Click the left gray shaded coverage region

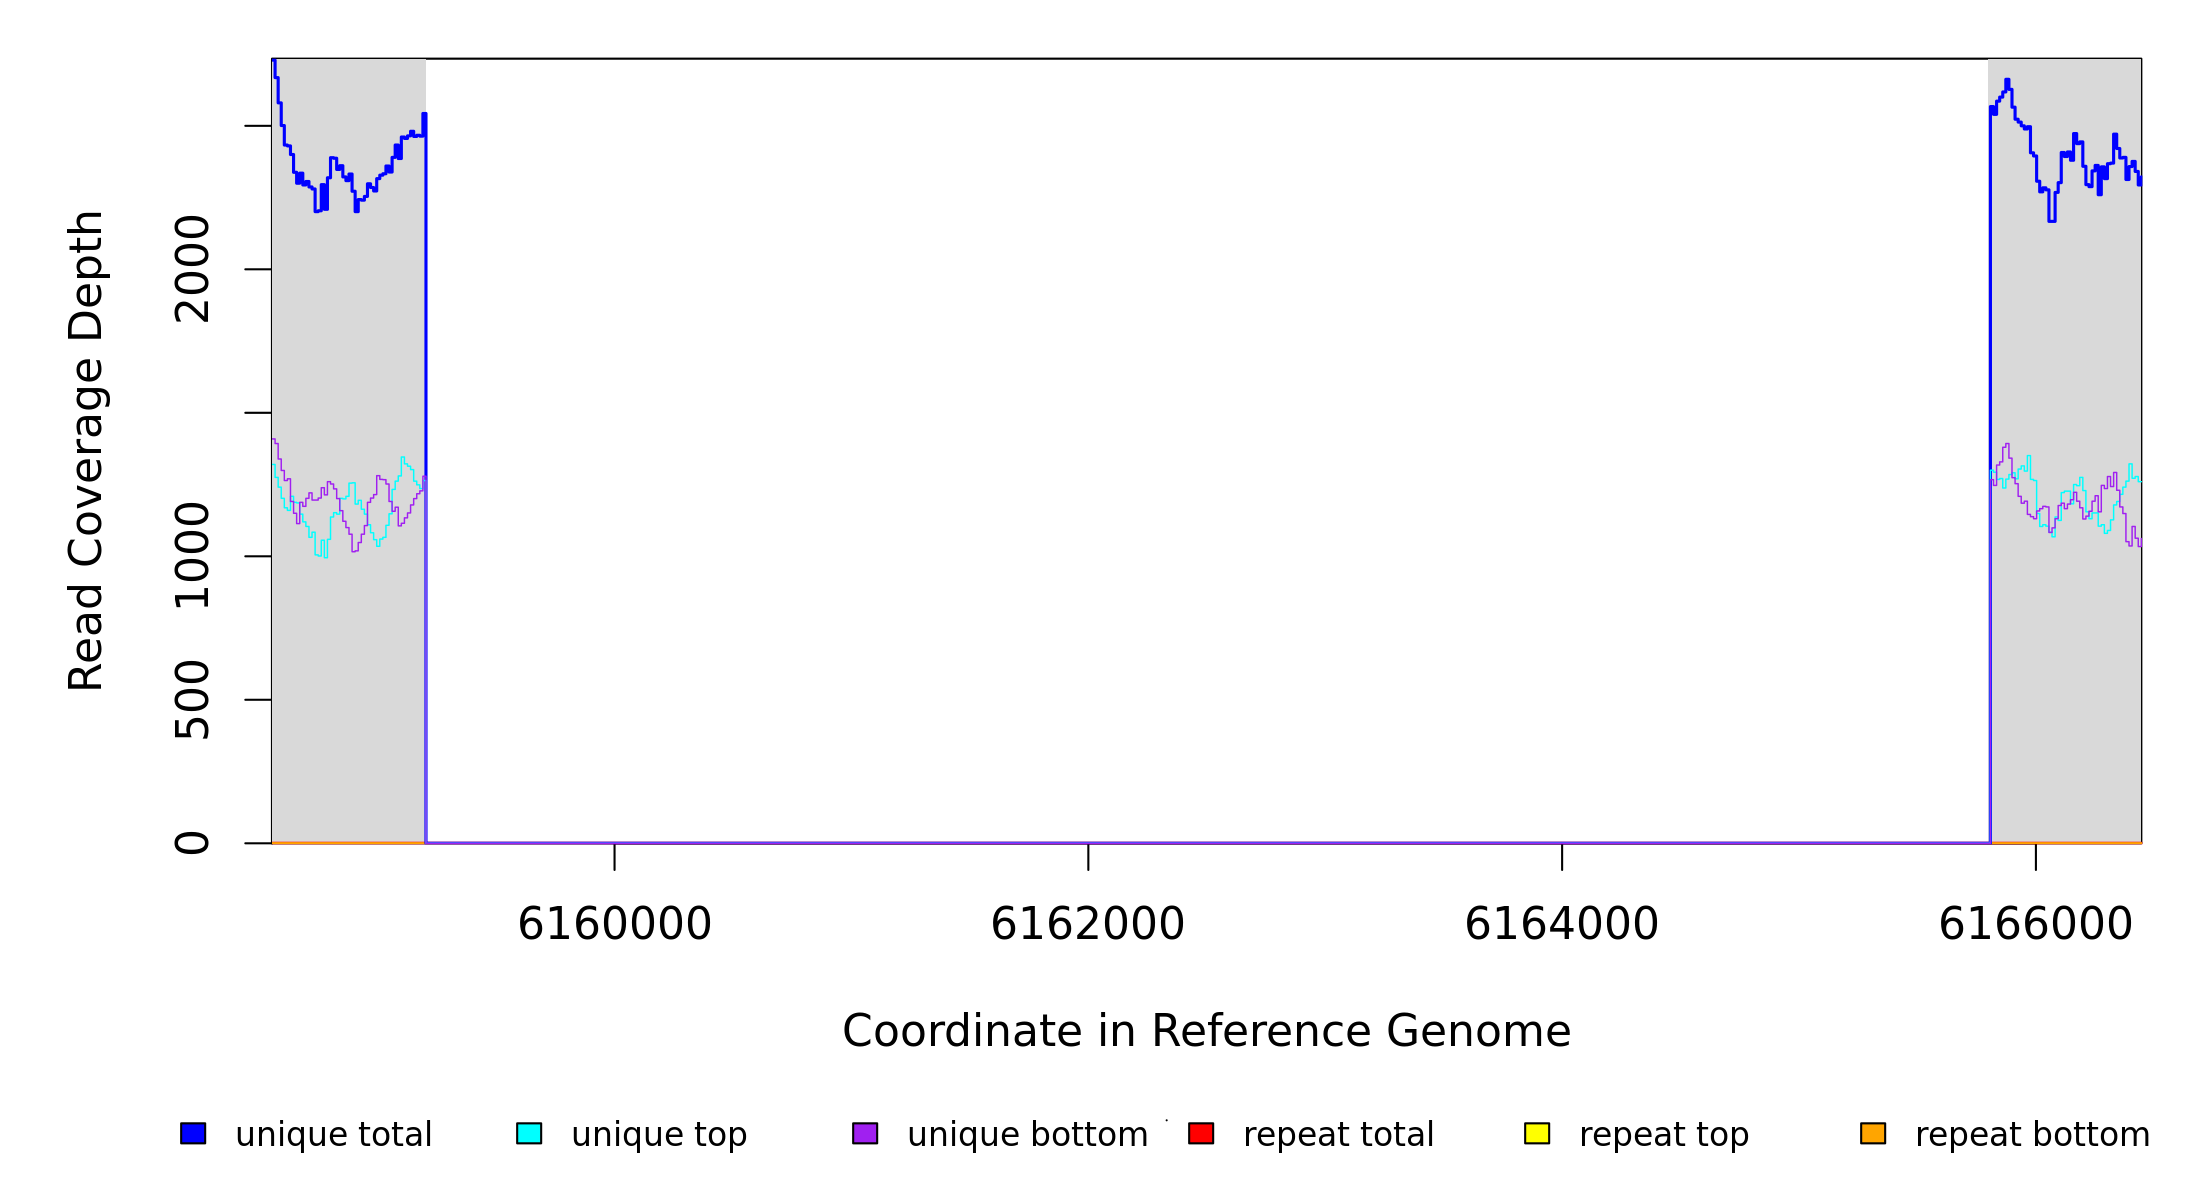tap(348, 650)
